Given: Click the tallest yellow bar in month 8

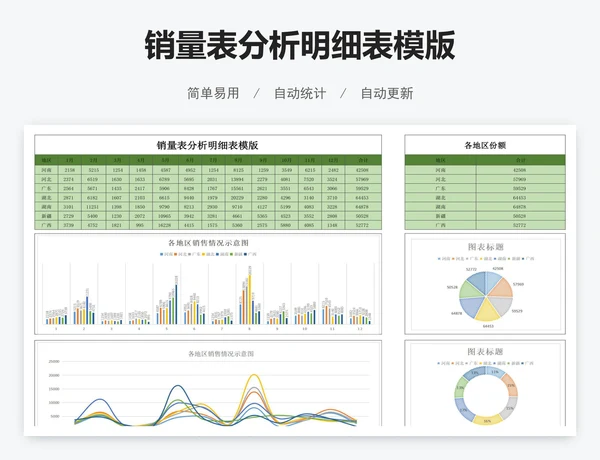Looking at the screenshot, I should coord(250,299).
